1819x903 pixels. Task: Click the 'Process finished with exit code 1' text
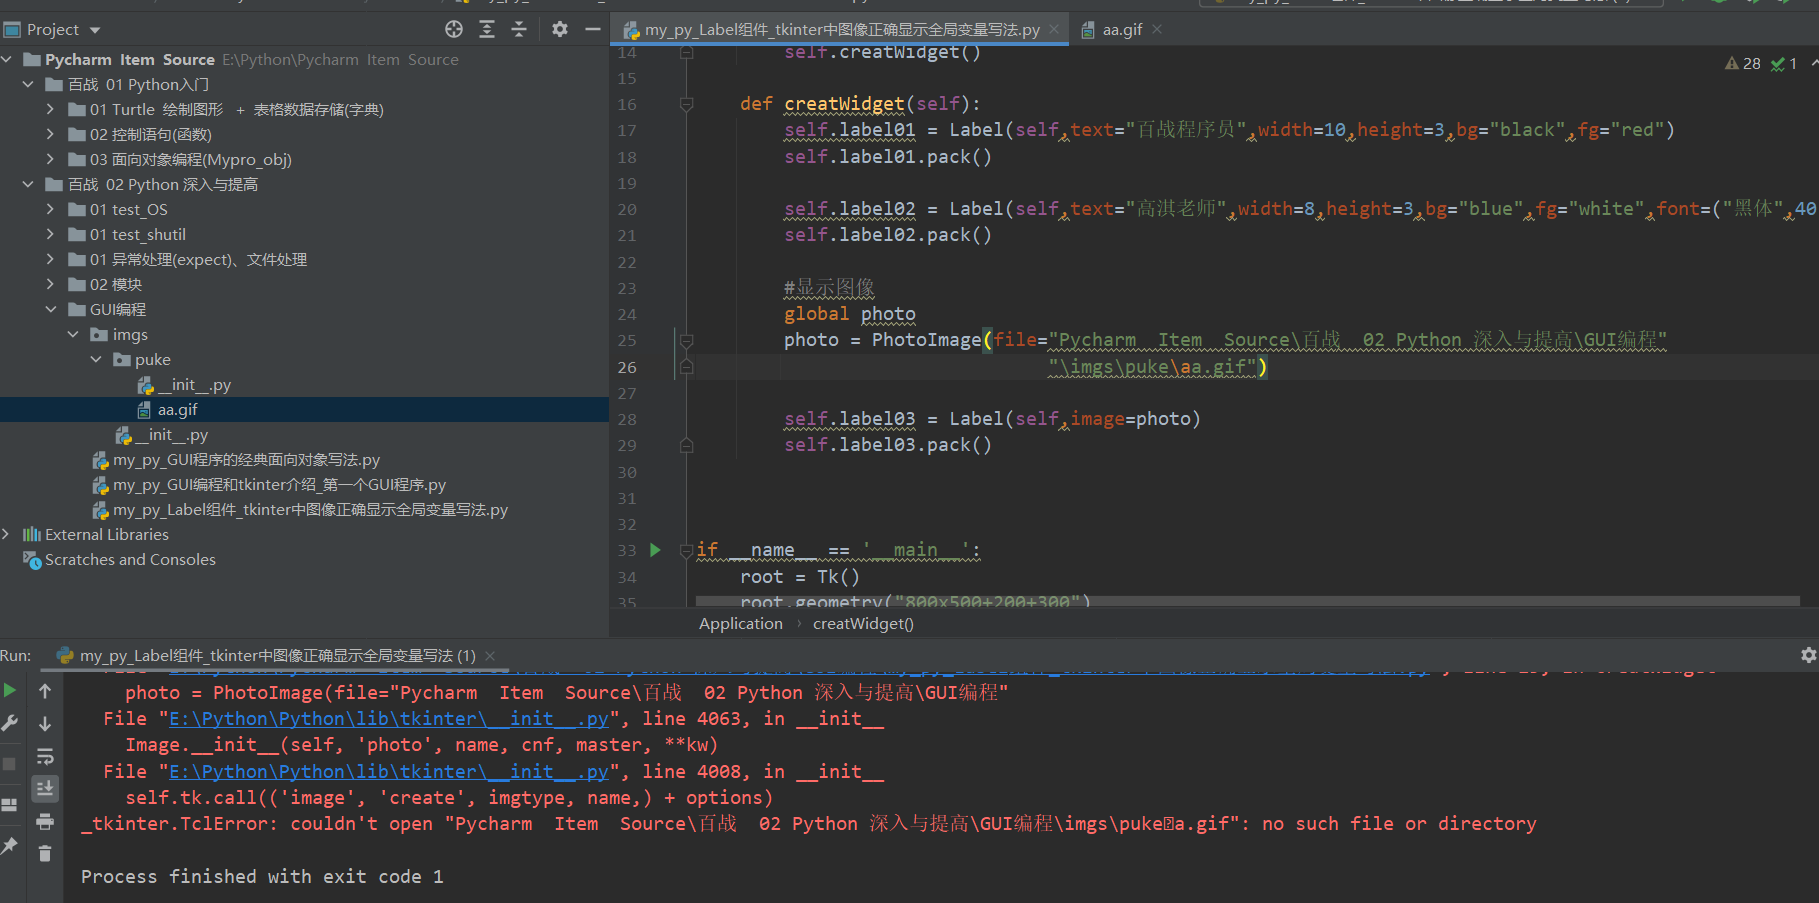click(262, 877)
